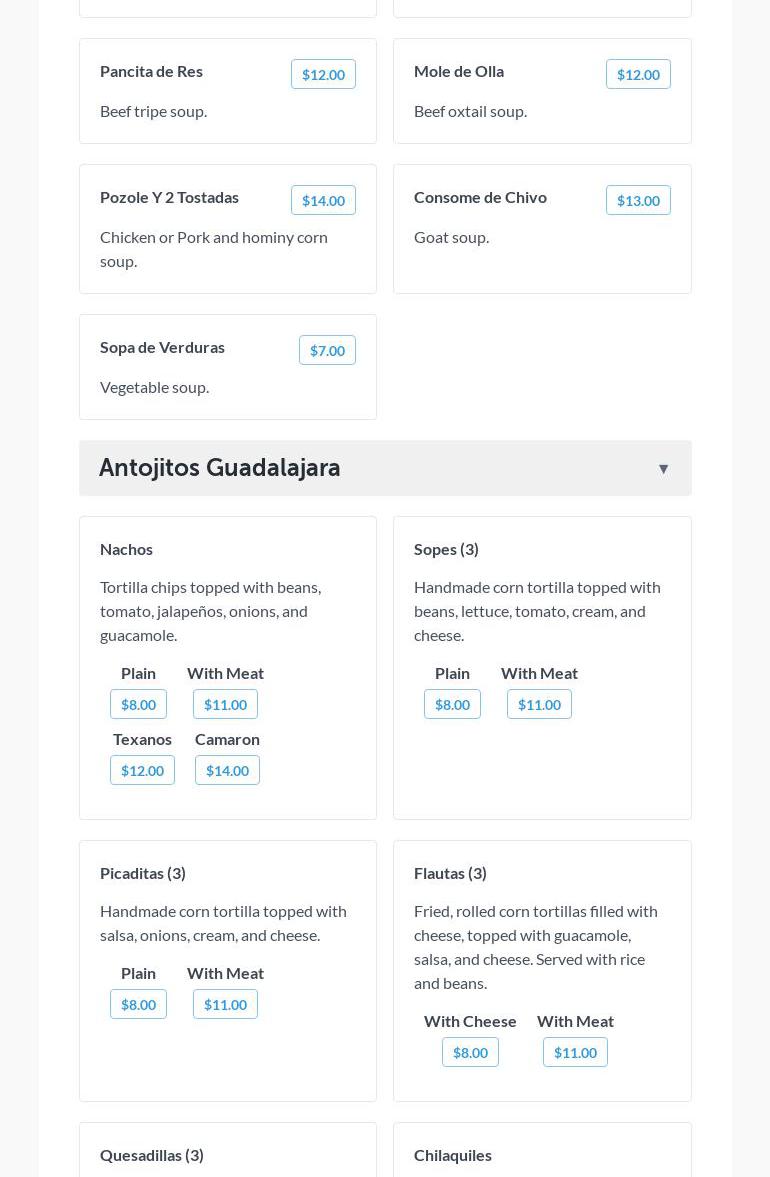The height and width of the screenshot is (1177, 770).
Task: Pick Picaditas (3) Plain $8.00 price
Action: 138,1005
